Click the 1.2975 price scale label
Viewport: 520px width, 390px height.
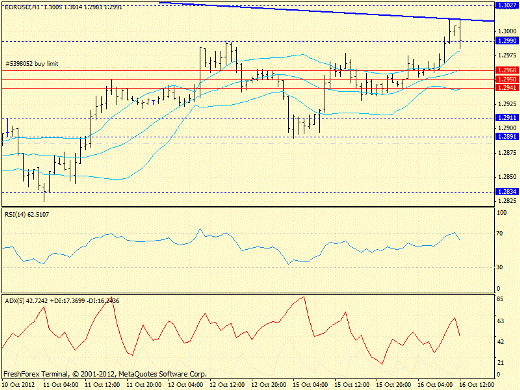point(507,55)
